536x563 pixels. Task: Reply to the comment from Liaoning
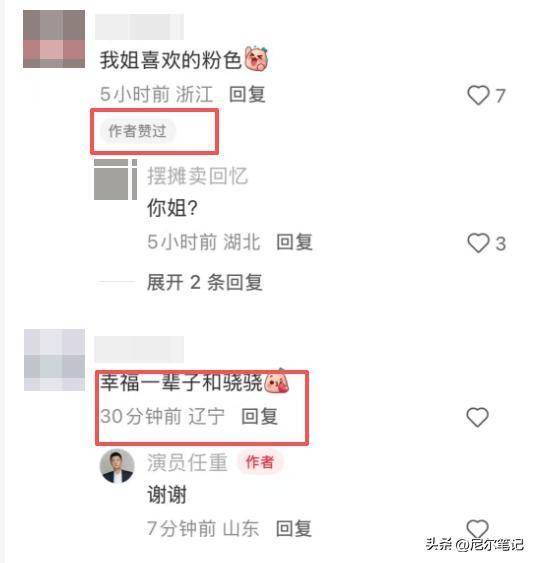(260, 417)
